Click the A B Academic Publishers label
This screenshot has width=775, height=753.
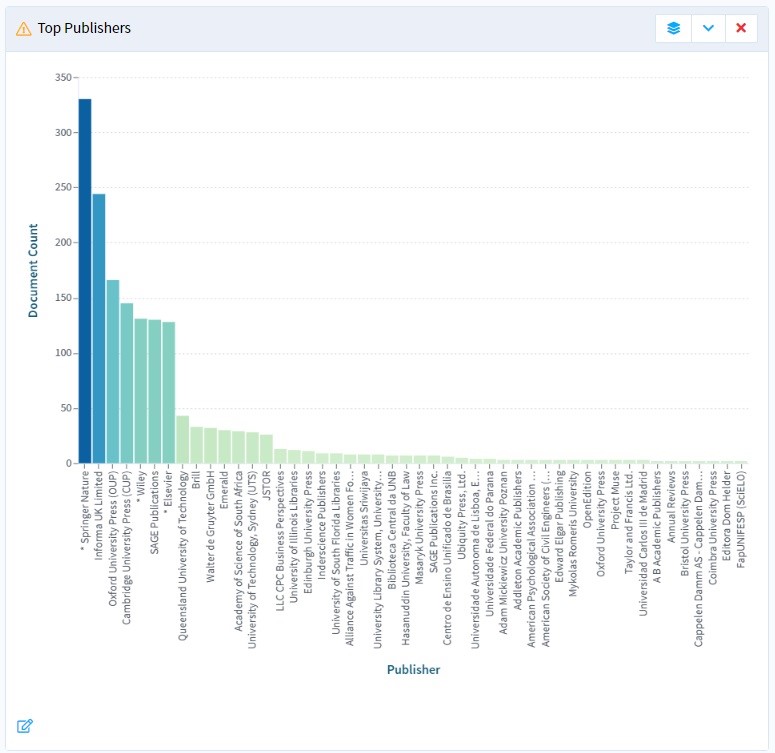657,526
